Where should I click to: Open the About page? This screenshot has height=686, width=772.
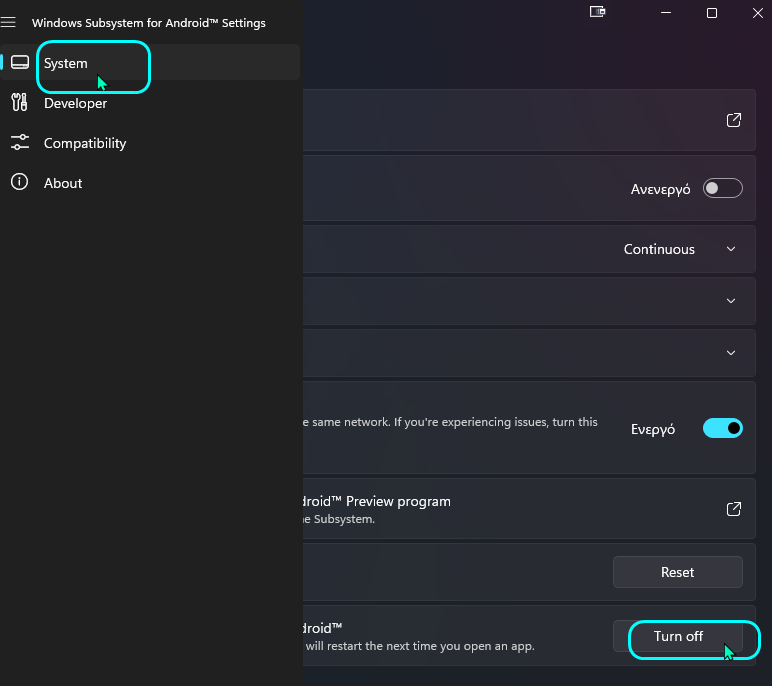pos(150,183)
